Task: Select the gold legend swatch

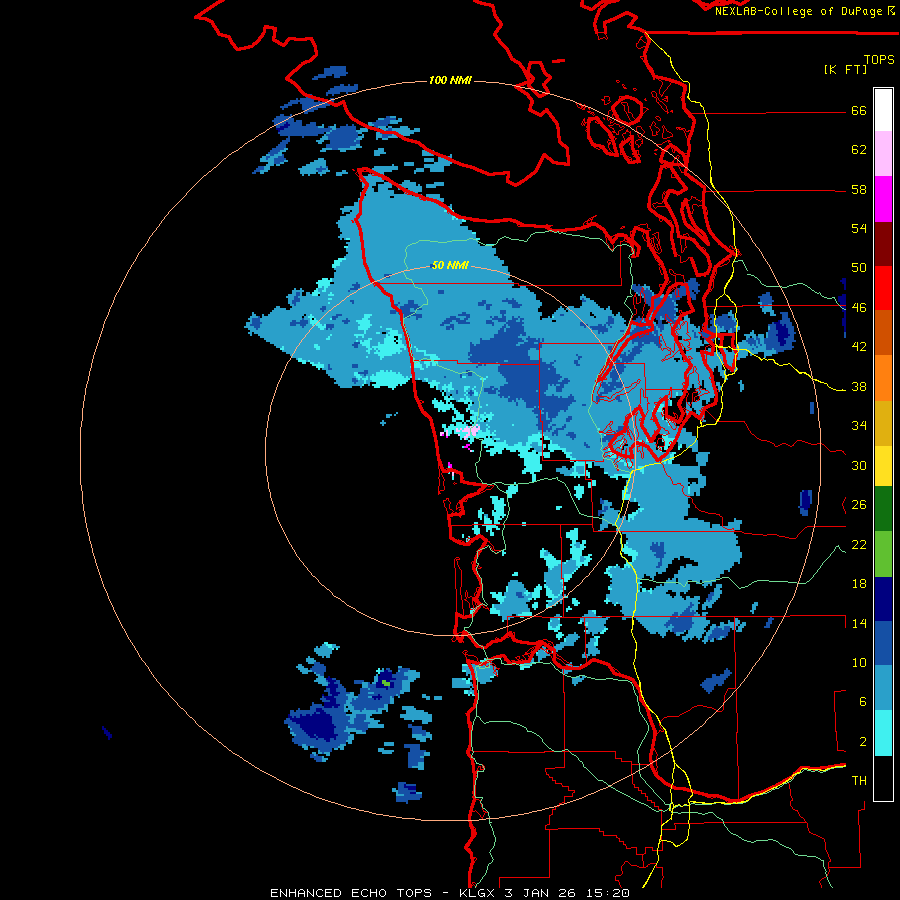Action: (x=883, y=423)
